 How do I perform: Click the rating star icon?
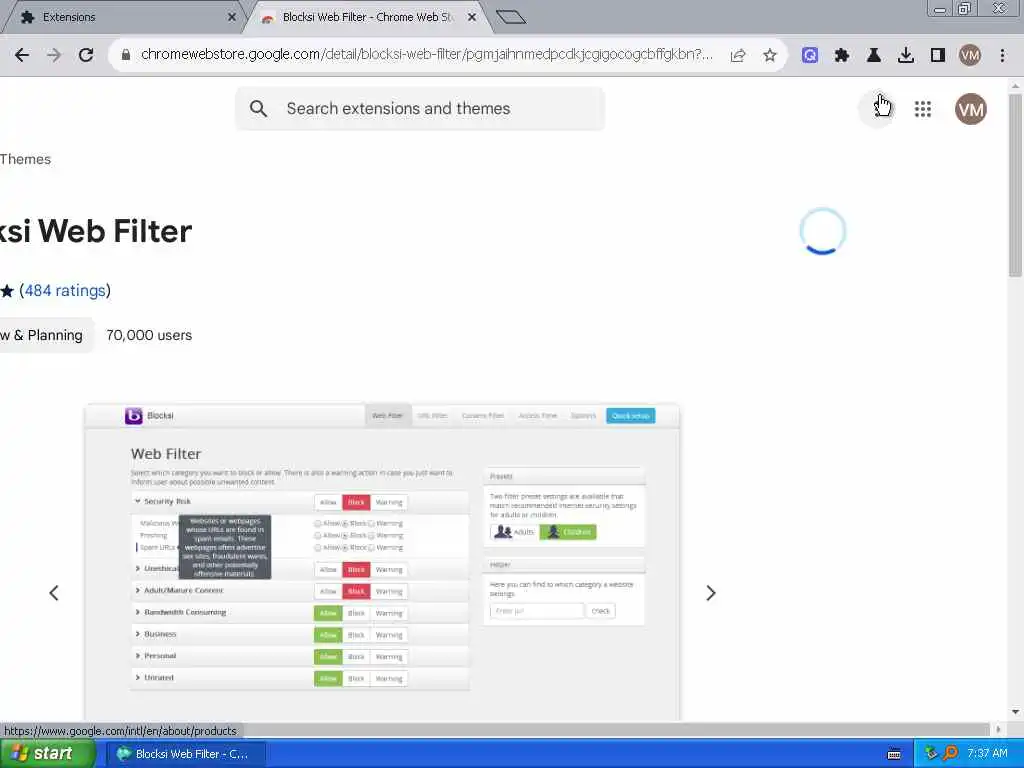7,291
